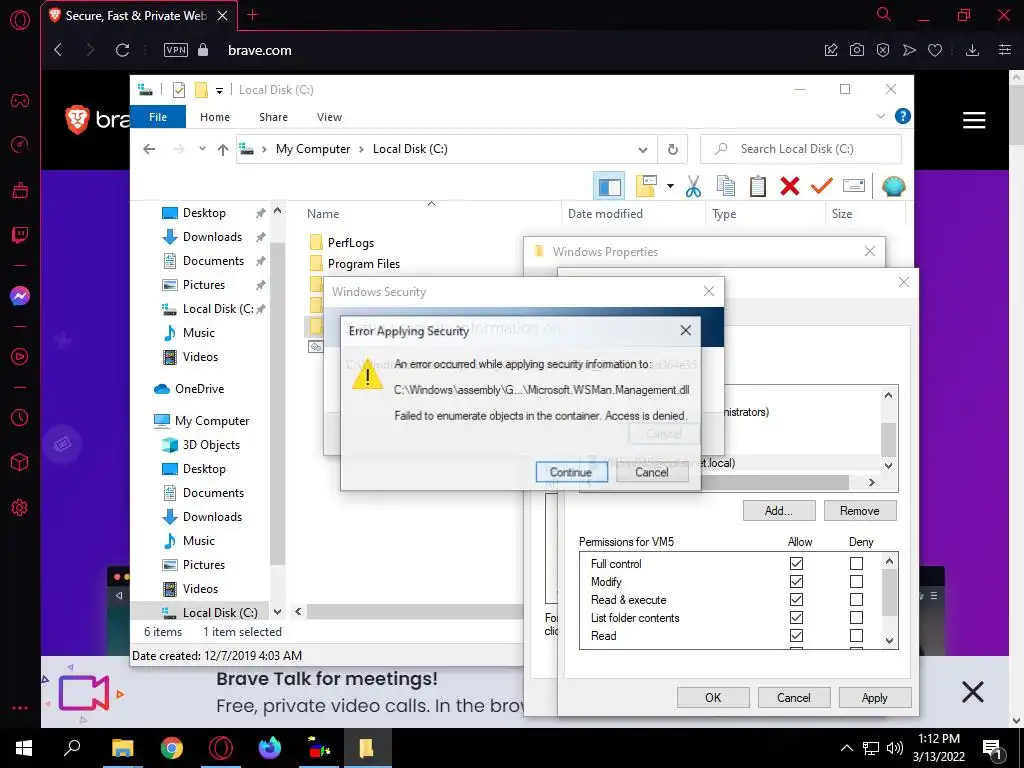The height and width of the screenshot is (768, 1024).
Task: Click Apply in permissions dialog
Action: [874, 697]
